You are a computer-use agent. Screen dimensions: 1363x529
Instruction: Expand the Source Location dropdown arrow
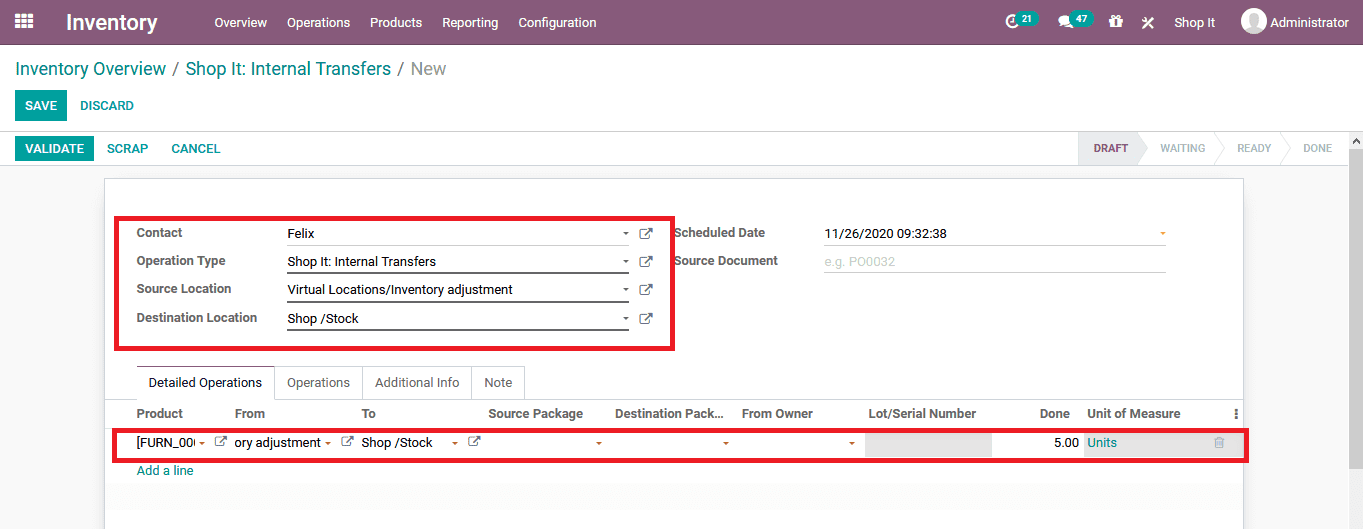pyautogui.click(x=625, y=290)
